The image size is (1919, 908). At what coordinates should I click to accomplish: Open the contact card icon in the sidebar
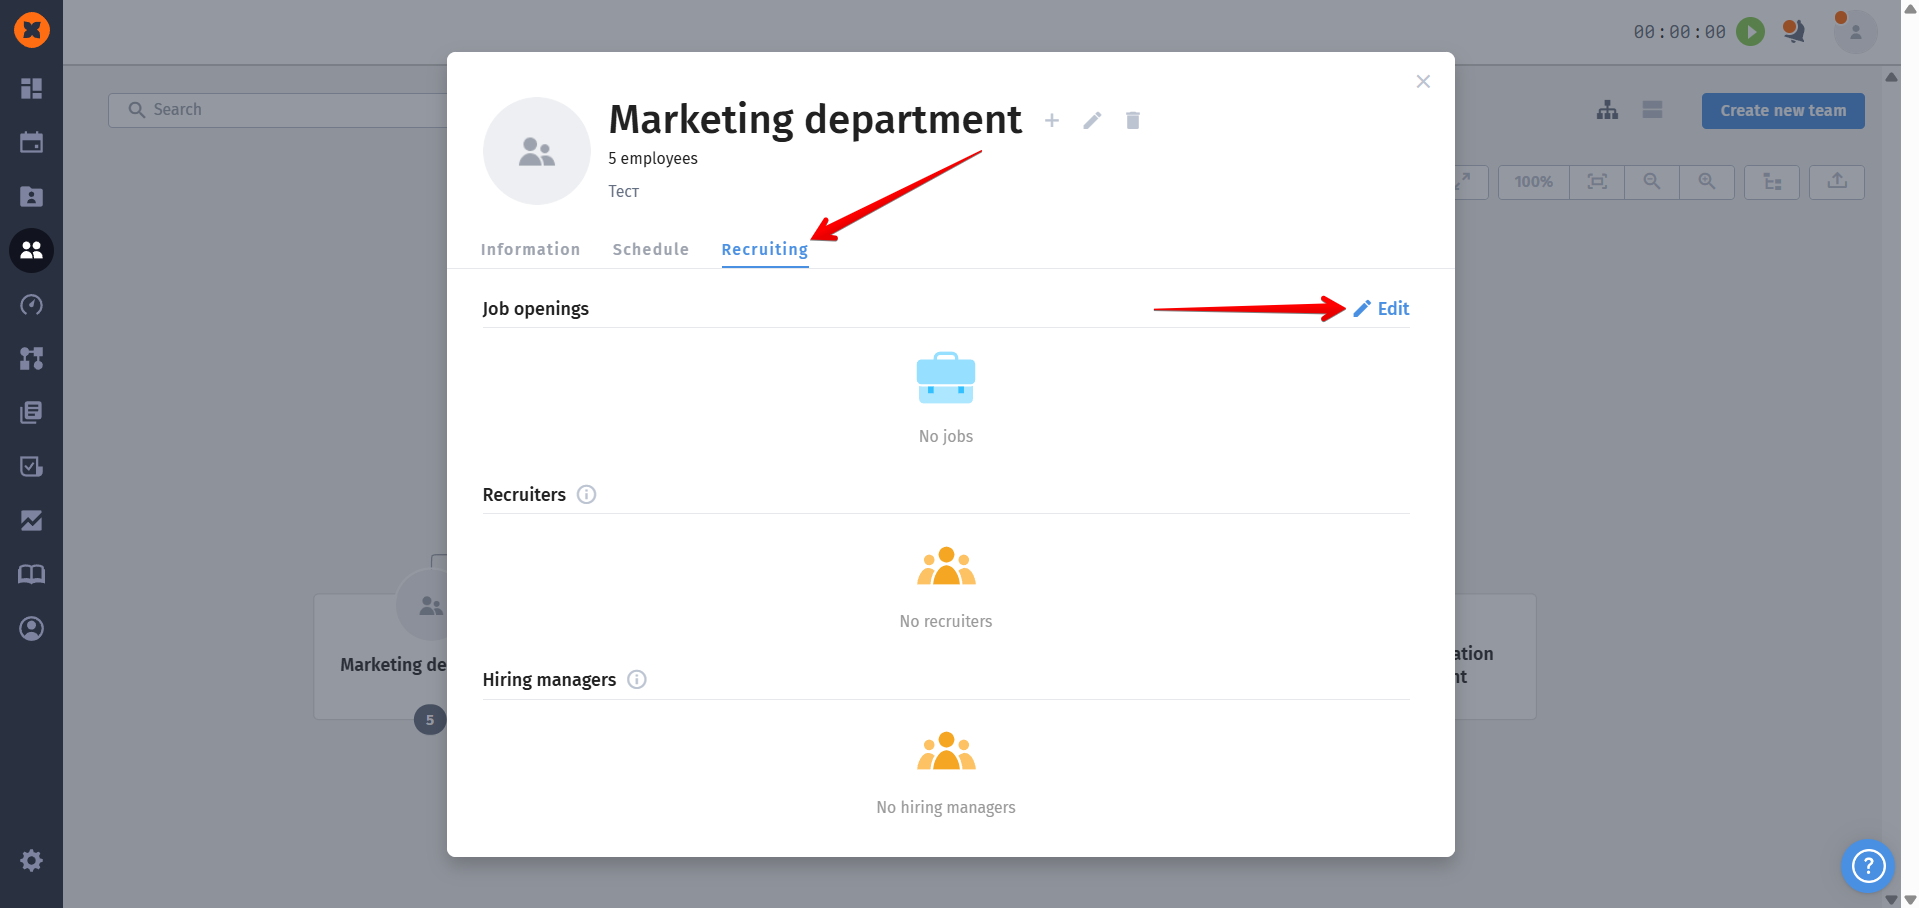[x=31, y=197]
